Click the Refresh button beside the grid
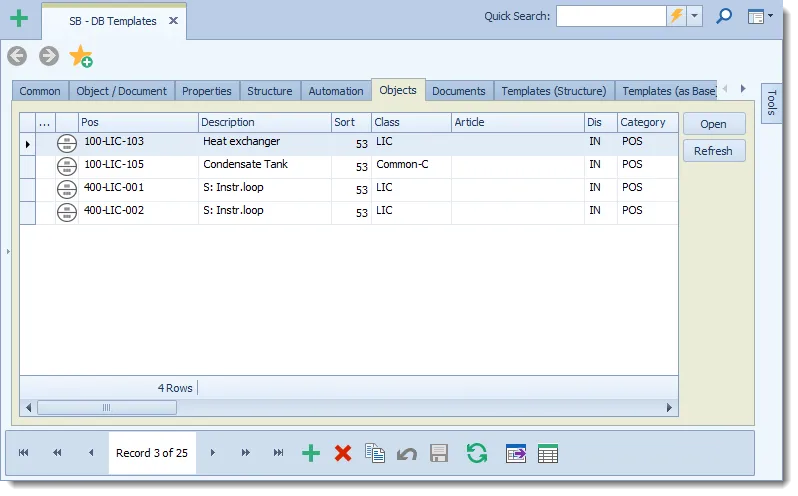The height and width of the screenshot is (496, 798). (714, 151)
